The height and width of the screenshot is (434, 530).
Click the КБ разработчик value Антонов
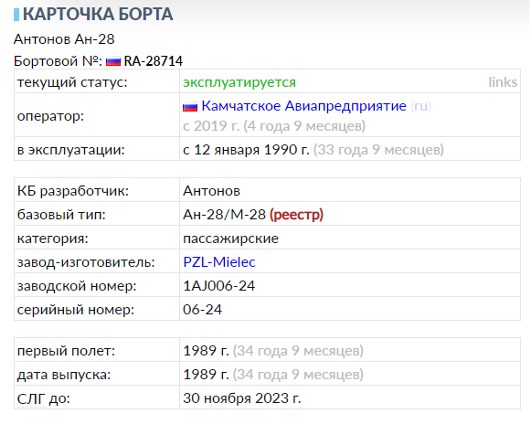pyautogui.click(x=212, y=191)
